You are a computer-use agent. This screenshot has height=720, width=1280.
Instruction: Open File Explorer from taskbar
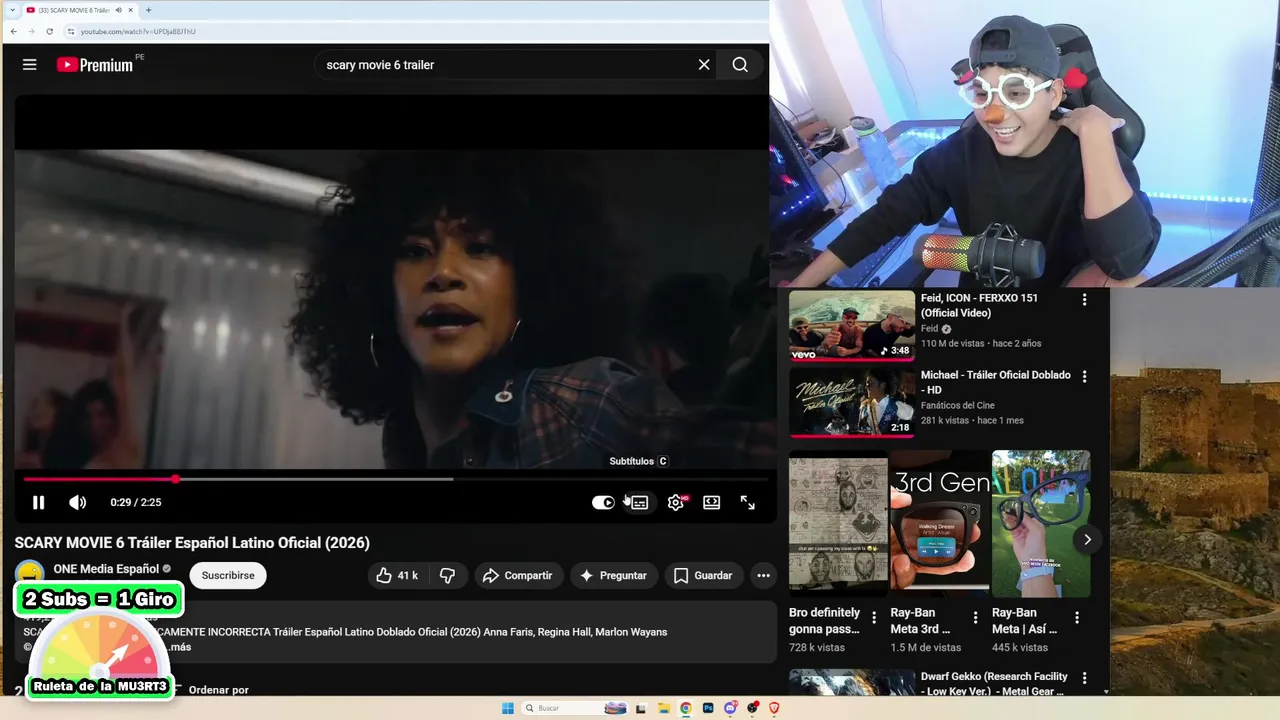[663, 708]
